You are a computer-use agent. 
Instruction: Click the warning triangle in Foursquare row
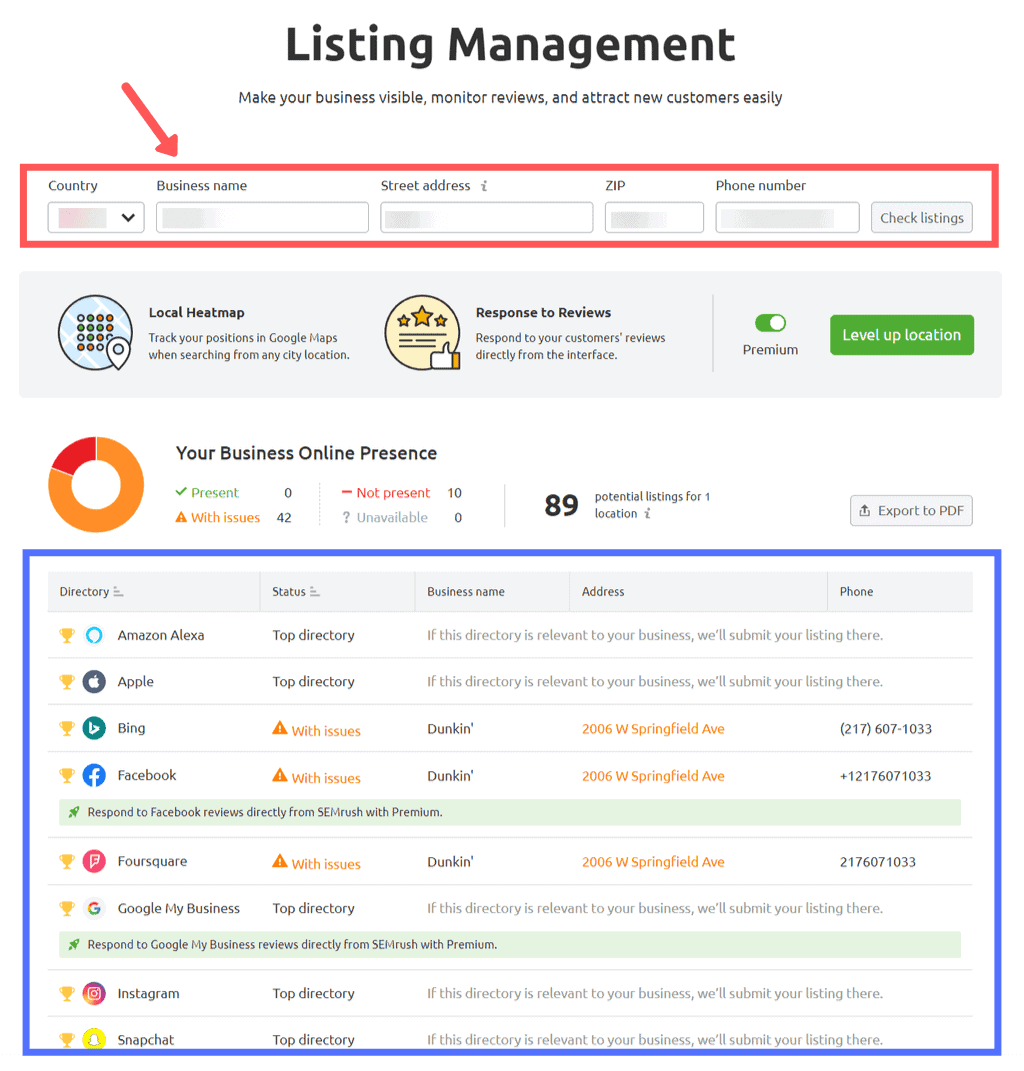(x=280, y=861)
